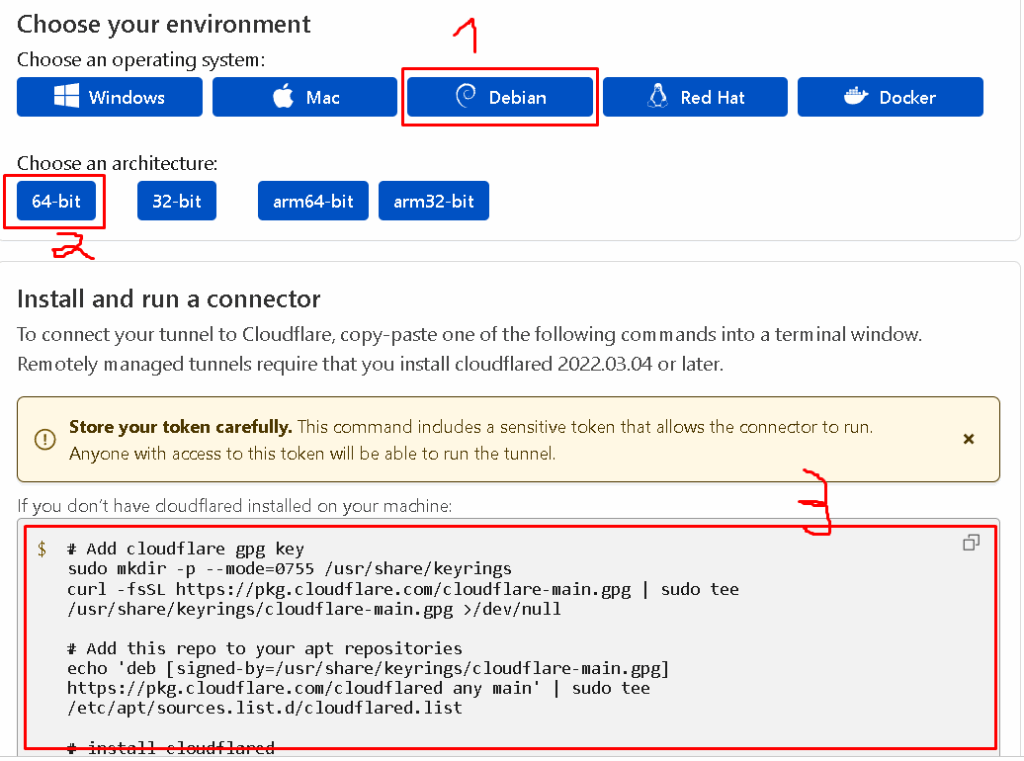Image resolution: width=1024 pixels, height=761 pixels.
Task: Copy the cloudflared install commands
Action: pyautogui.click(x=971, y=543)
